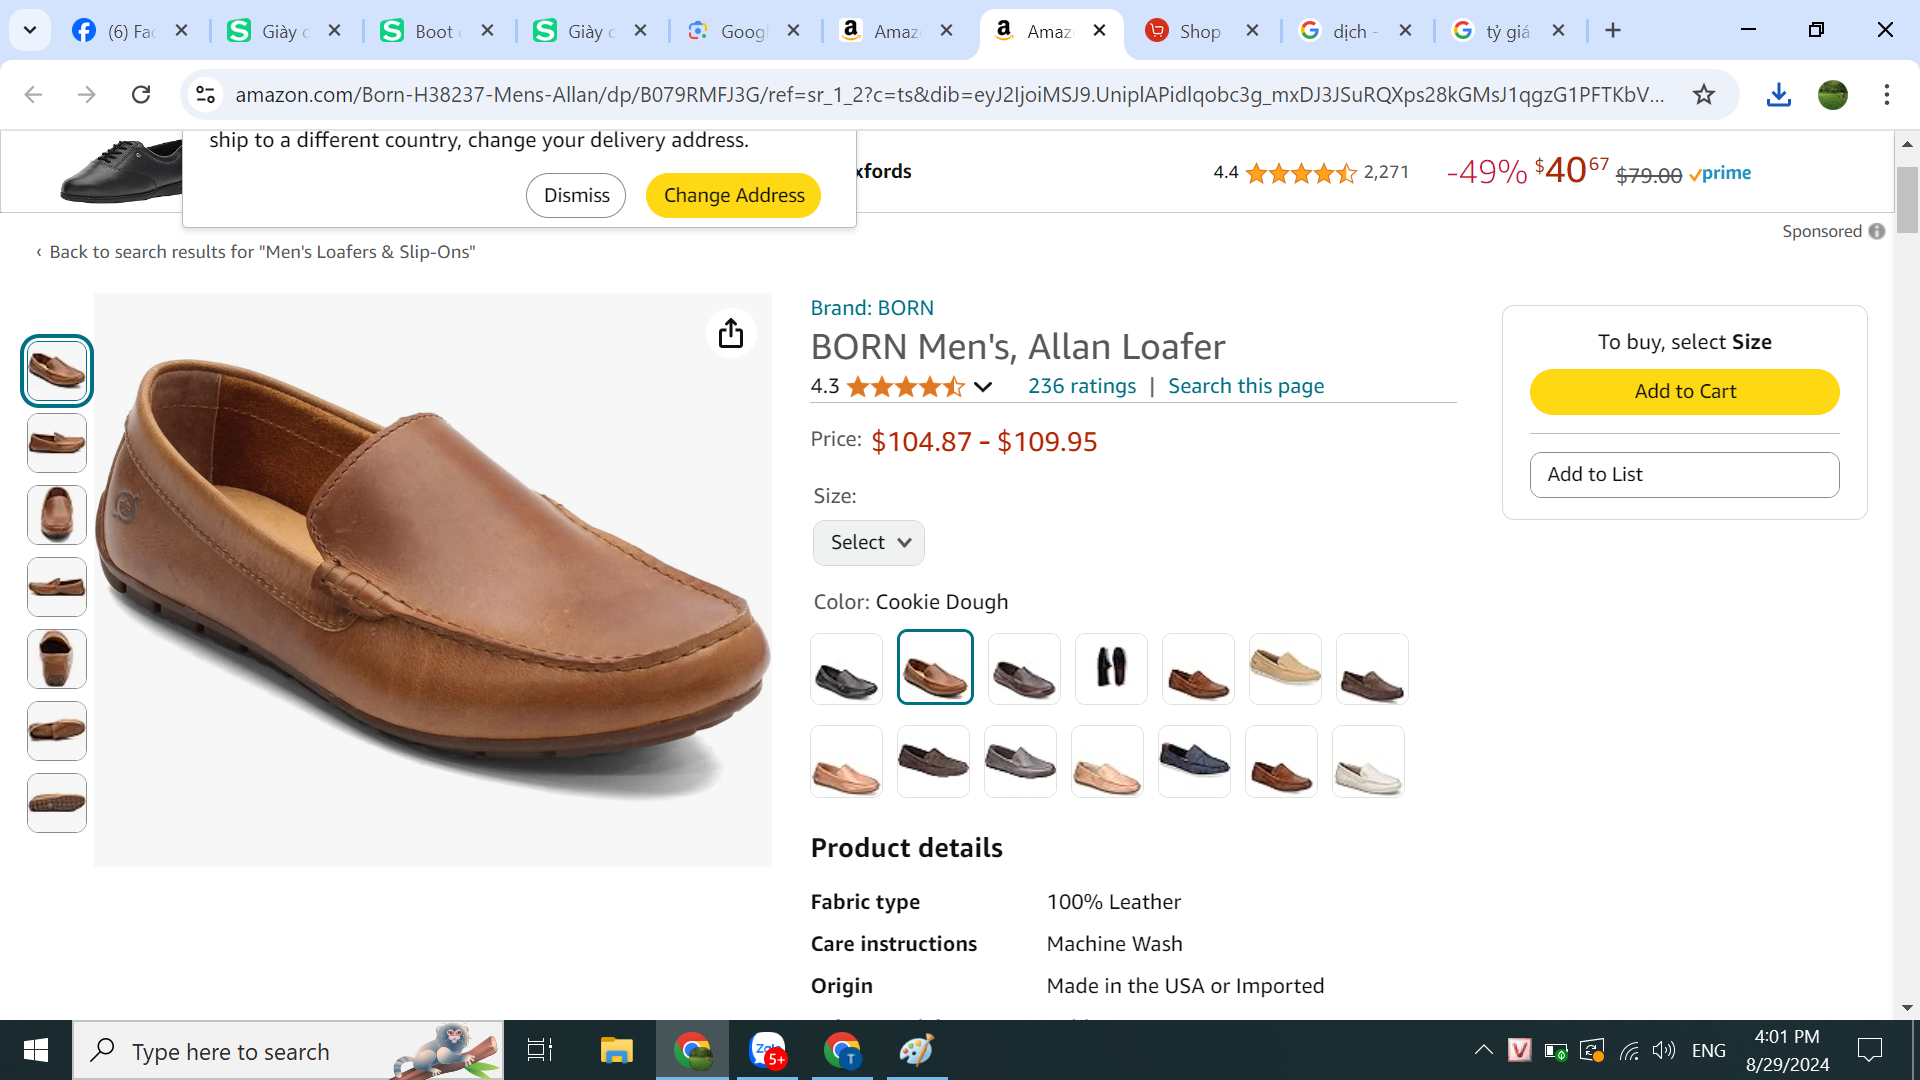Open the Size Select dropdown
Image resolution: width=1920 pixels, height=1080 pixels.
click(x=868, y=542)
